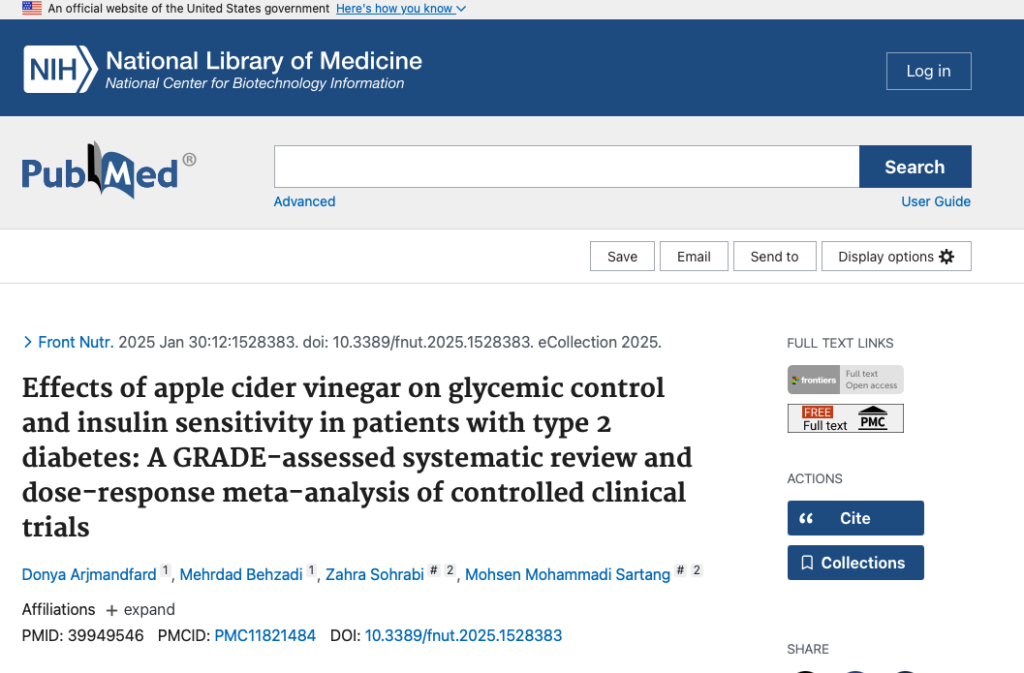
Task: Expand "Here's how you know" dropdown
Action: coord(401,8)
